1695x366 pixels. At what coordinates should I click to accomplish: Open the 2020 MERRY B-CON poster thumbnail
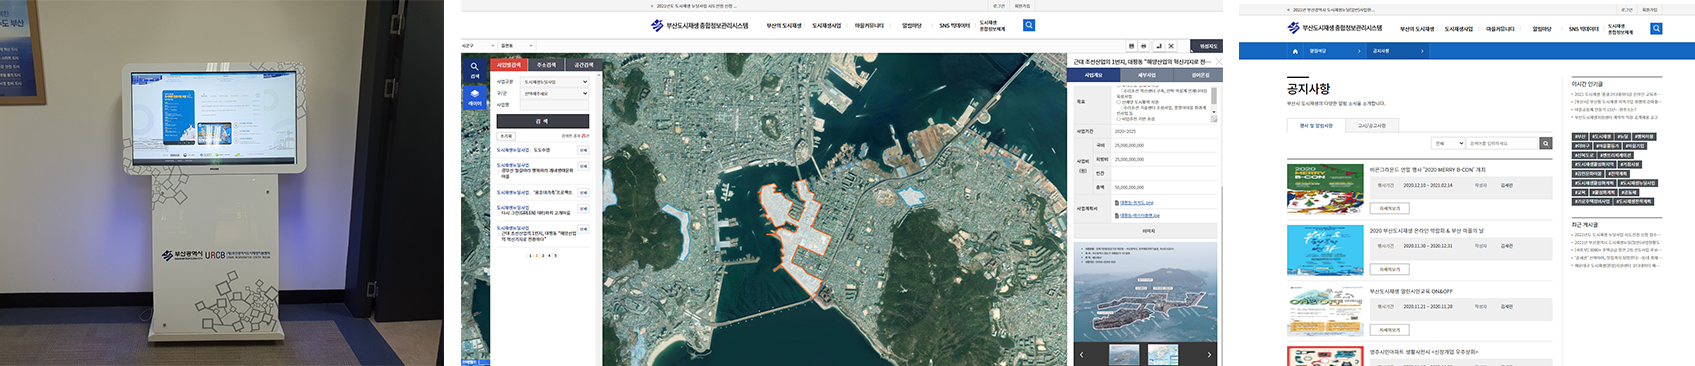pos(1325,188)
